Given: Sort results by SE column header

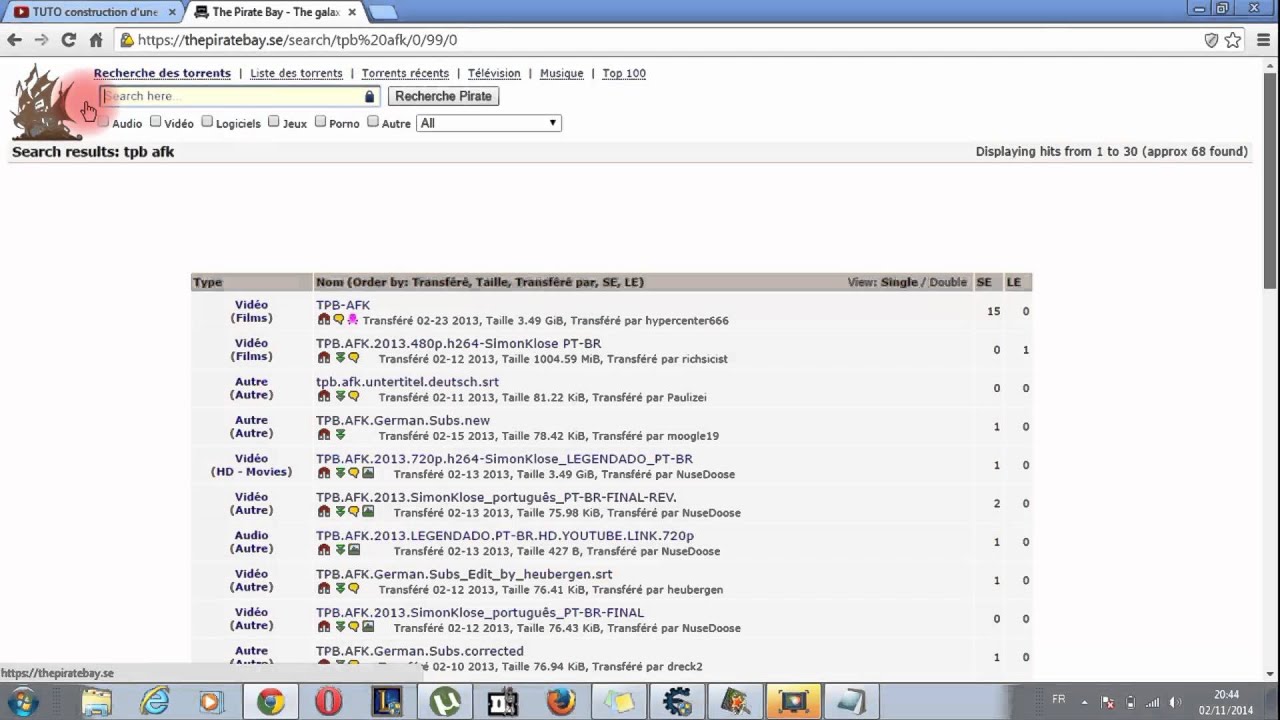Looking at the screenshot, I should 984,282.
